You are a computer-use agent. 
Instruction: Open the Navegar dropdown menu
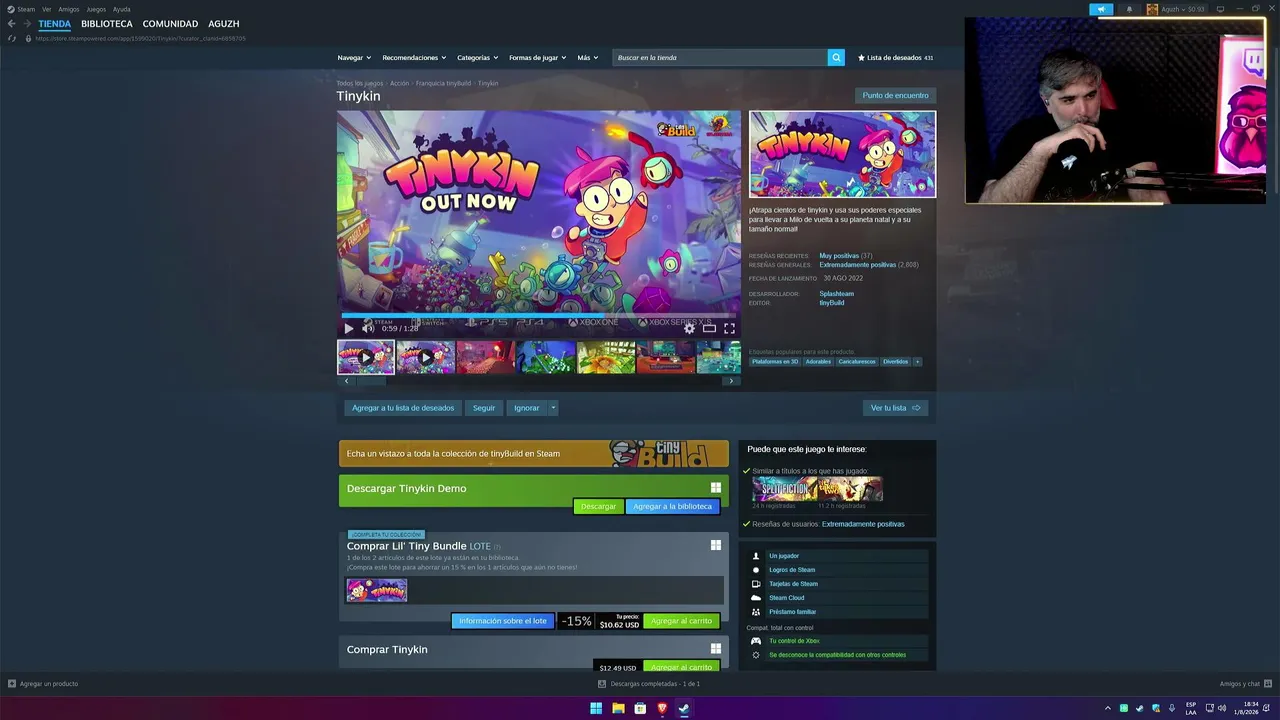click(354, 58)
